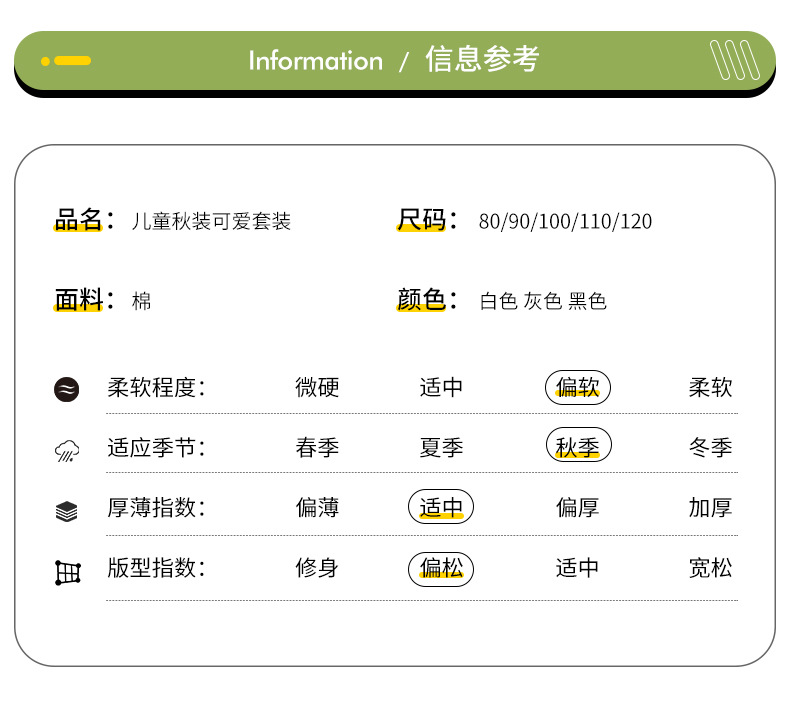Click the grid fit-index icon
Screen dimensions: 790x713
[67, 572]
